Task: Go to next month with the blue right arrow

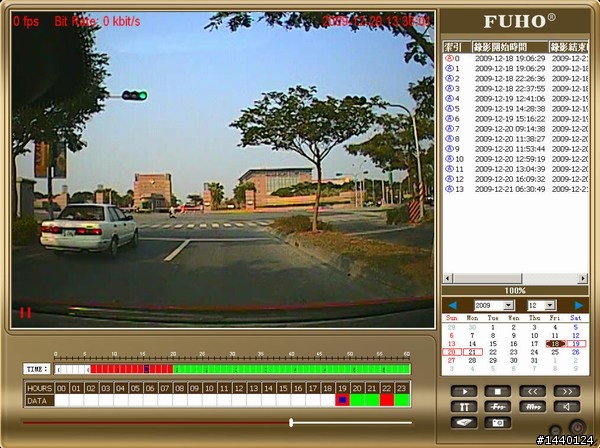Action: (x=578, y=305)
